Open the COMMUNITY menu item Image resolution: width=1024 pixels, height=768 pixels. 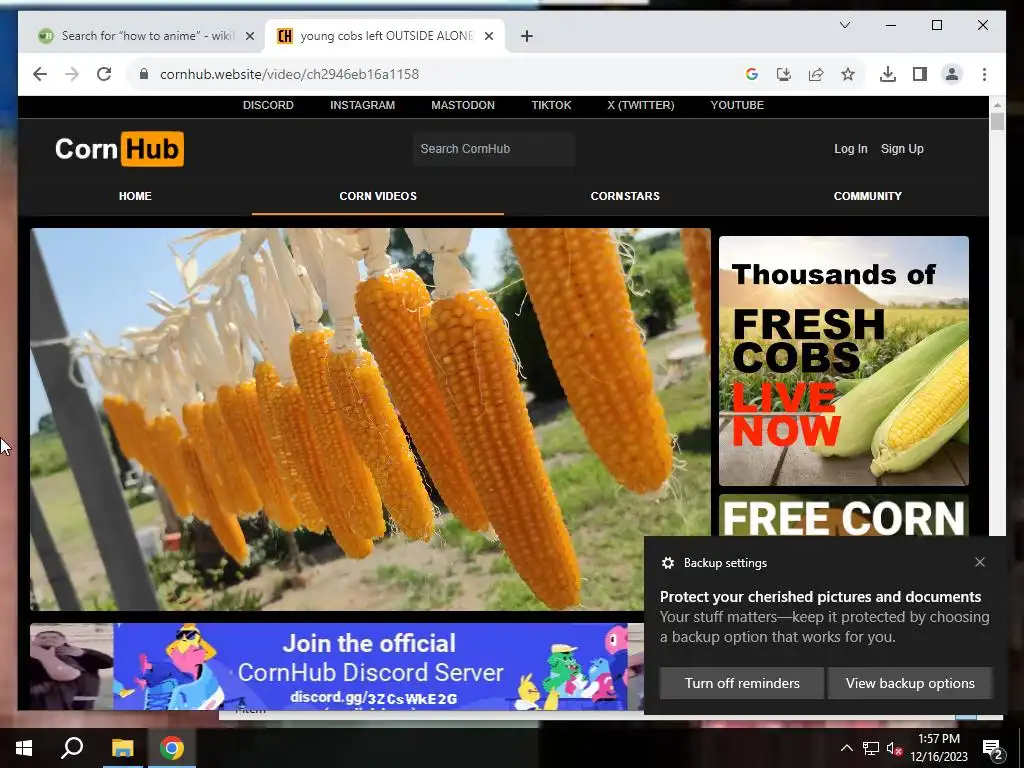(867, 196)
